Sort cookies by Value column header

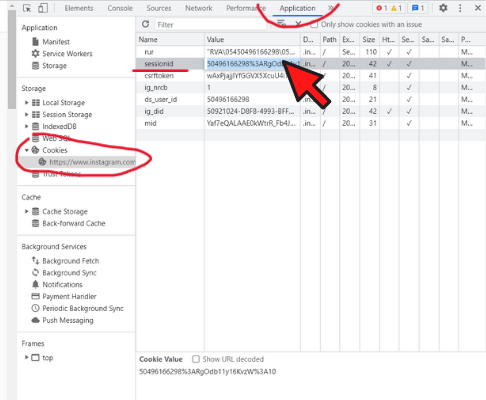pos(252,39)
